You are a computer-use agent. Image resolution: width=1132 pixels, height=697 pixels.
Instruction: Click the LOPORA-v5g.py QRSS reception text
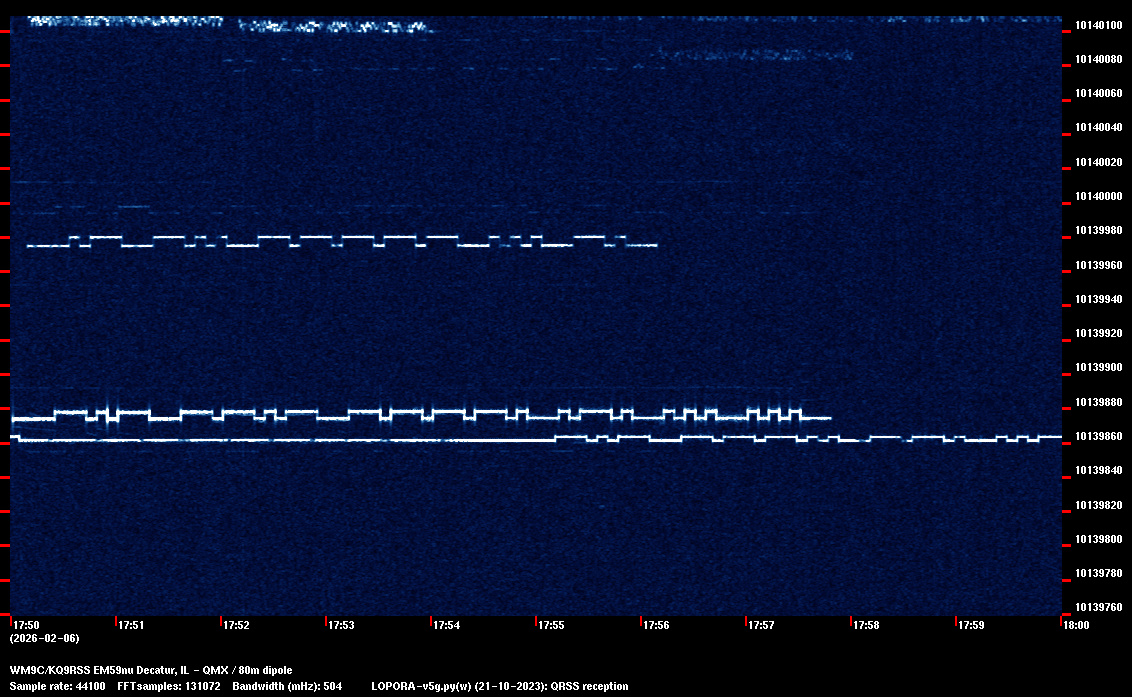coord(499,686)
